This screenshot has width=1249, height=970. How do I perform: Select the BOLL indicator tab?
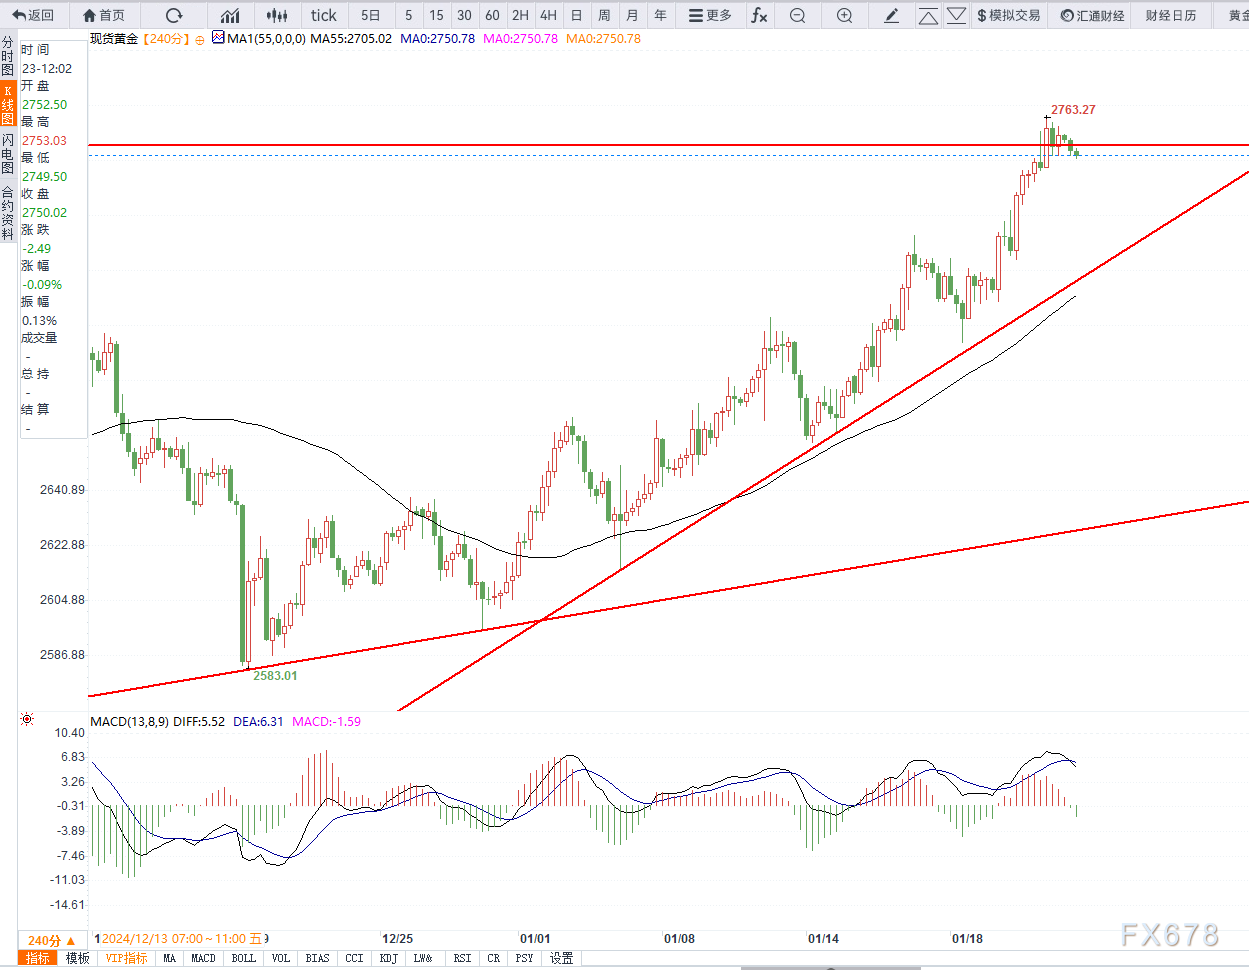click(x=243, y=958)
